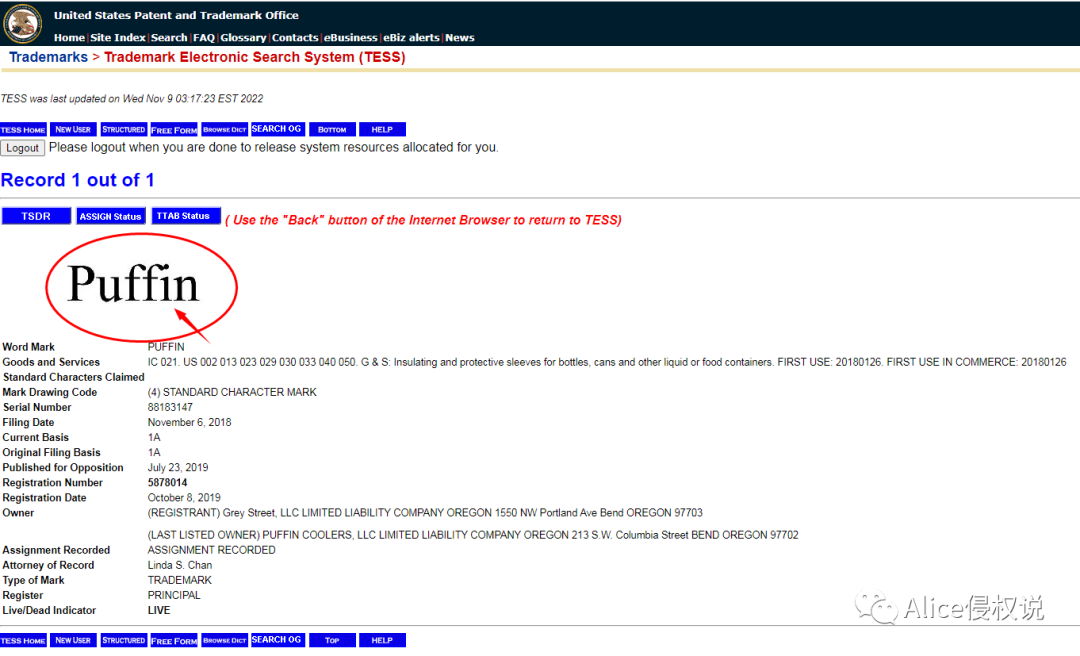The image size is (1080, 656).
Task: Click the top New User button
Action: (x=73, y=130)
